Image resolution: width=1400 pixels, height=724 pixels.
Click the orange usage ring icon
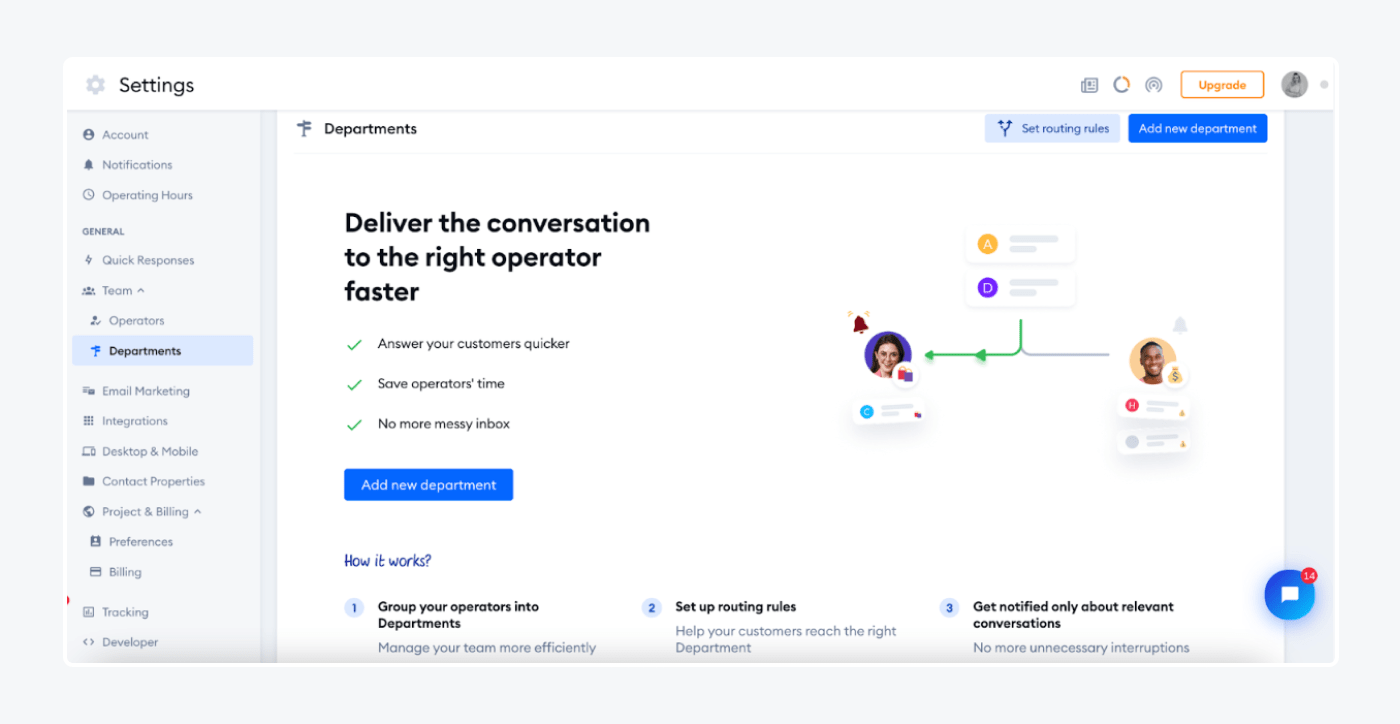pyautogui.click(x=1122, y=85)
